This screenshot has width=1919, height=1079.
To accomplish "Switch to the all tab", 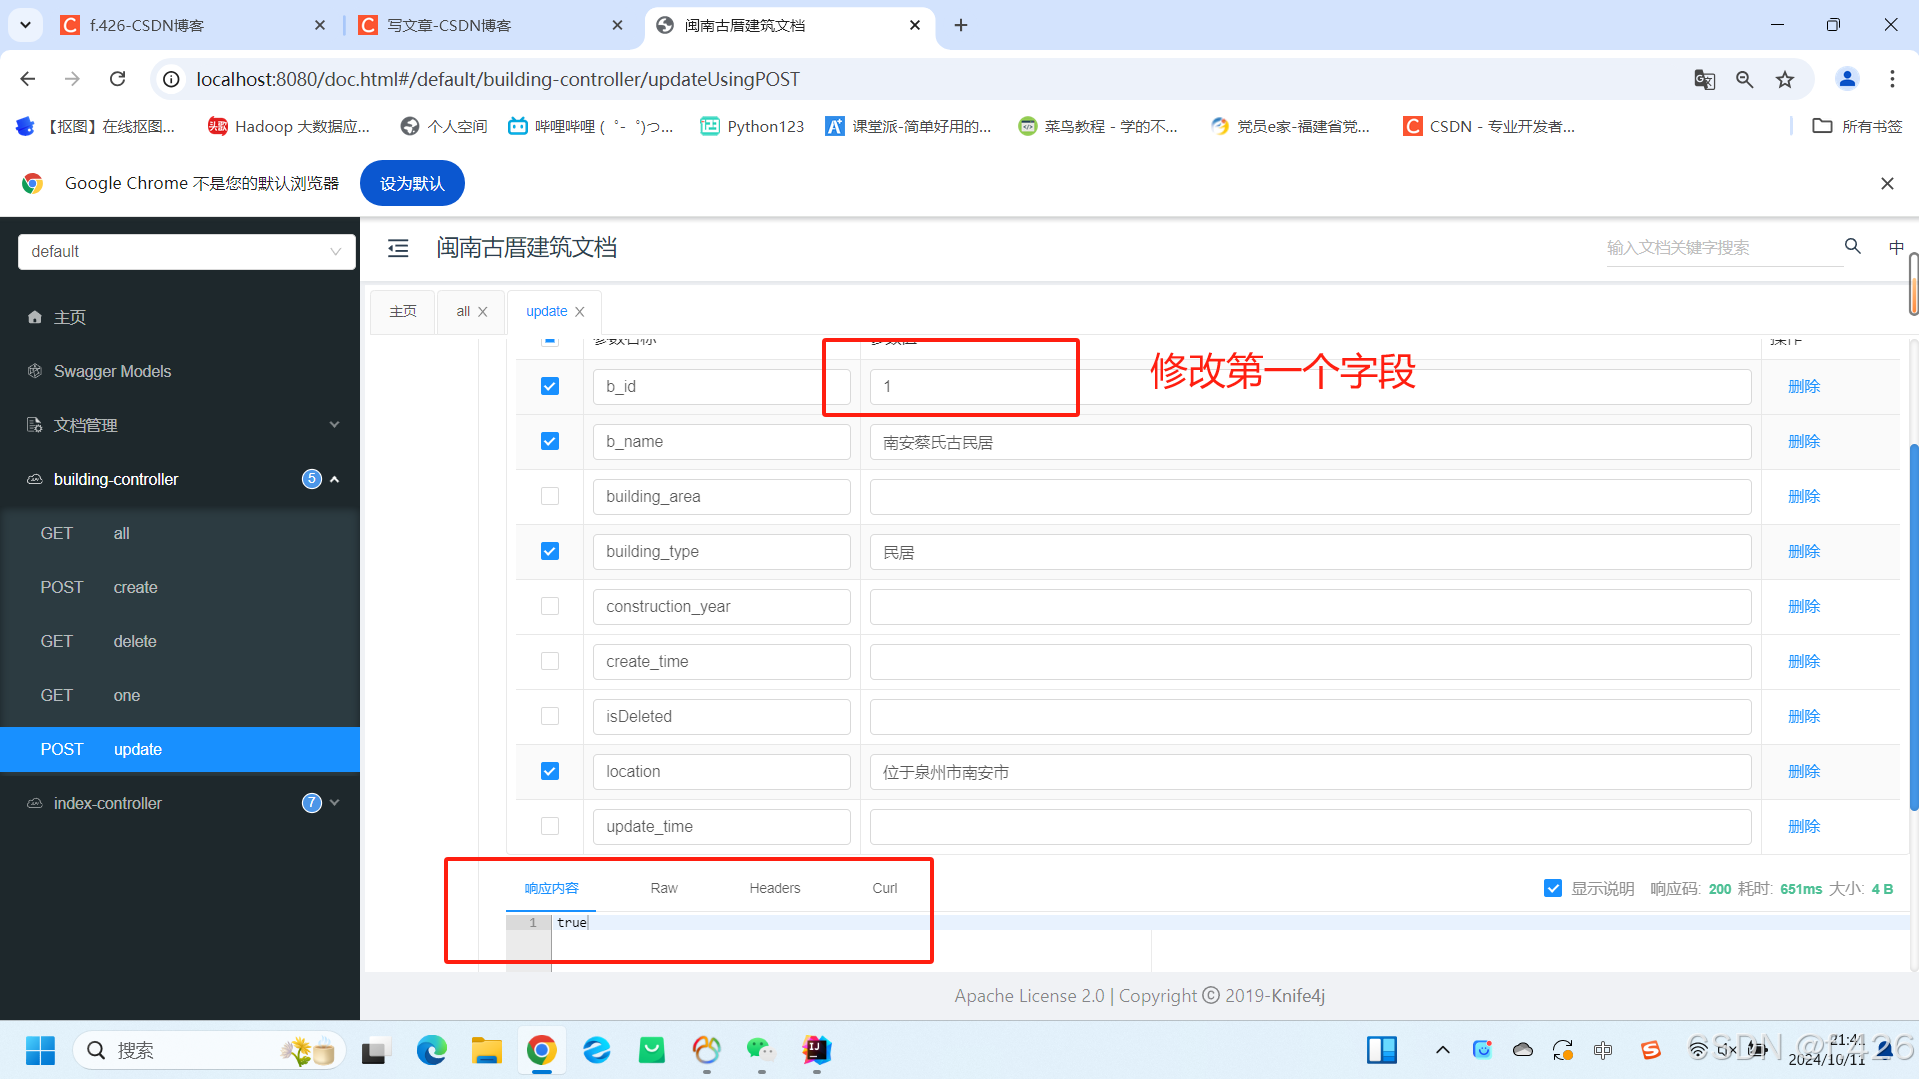I will 463,311.
